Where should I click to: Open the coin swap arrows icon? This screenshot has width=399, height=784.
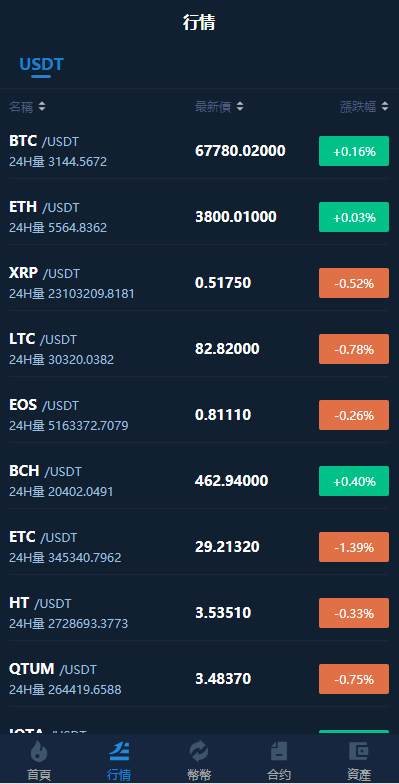click(x=199, y=751)
